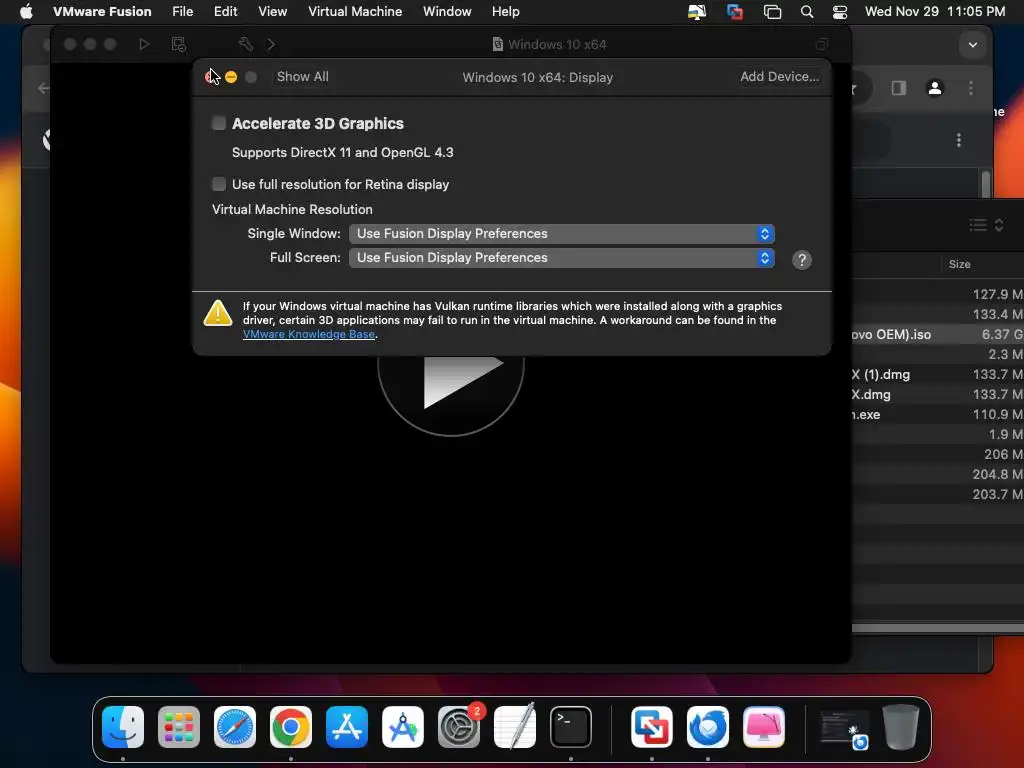1024x768 pixels.
Task: Open the View menu
Action: 272,11
